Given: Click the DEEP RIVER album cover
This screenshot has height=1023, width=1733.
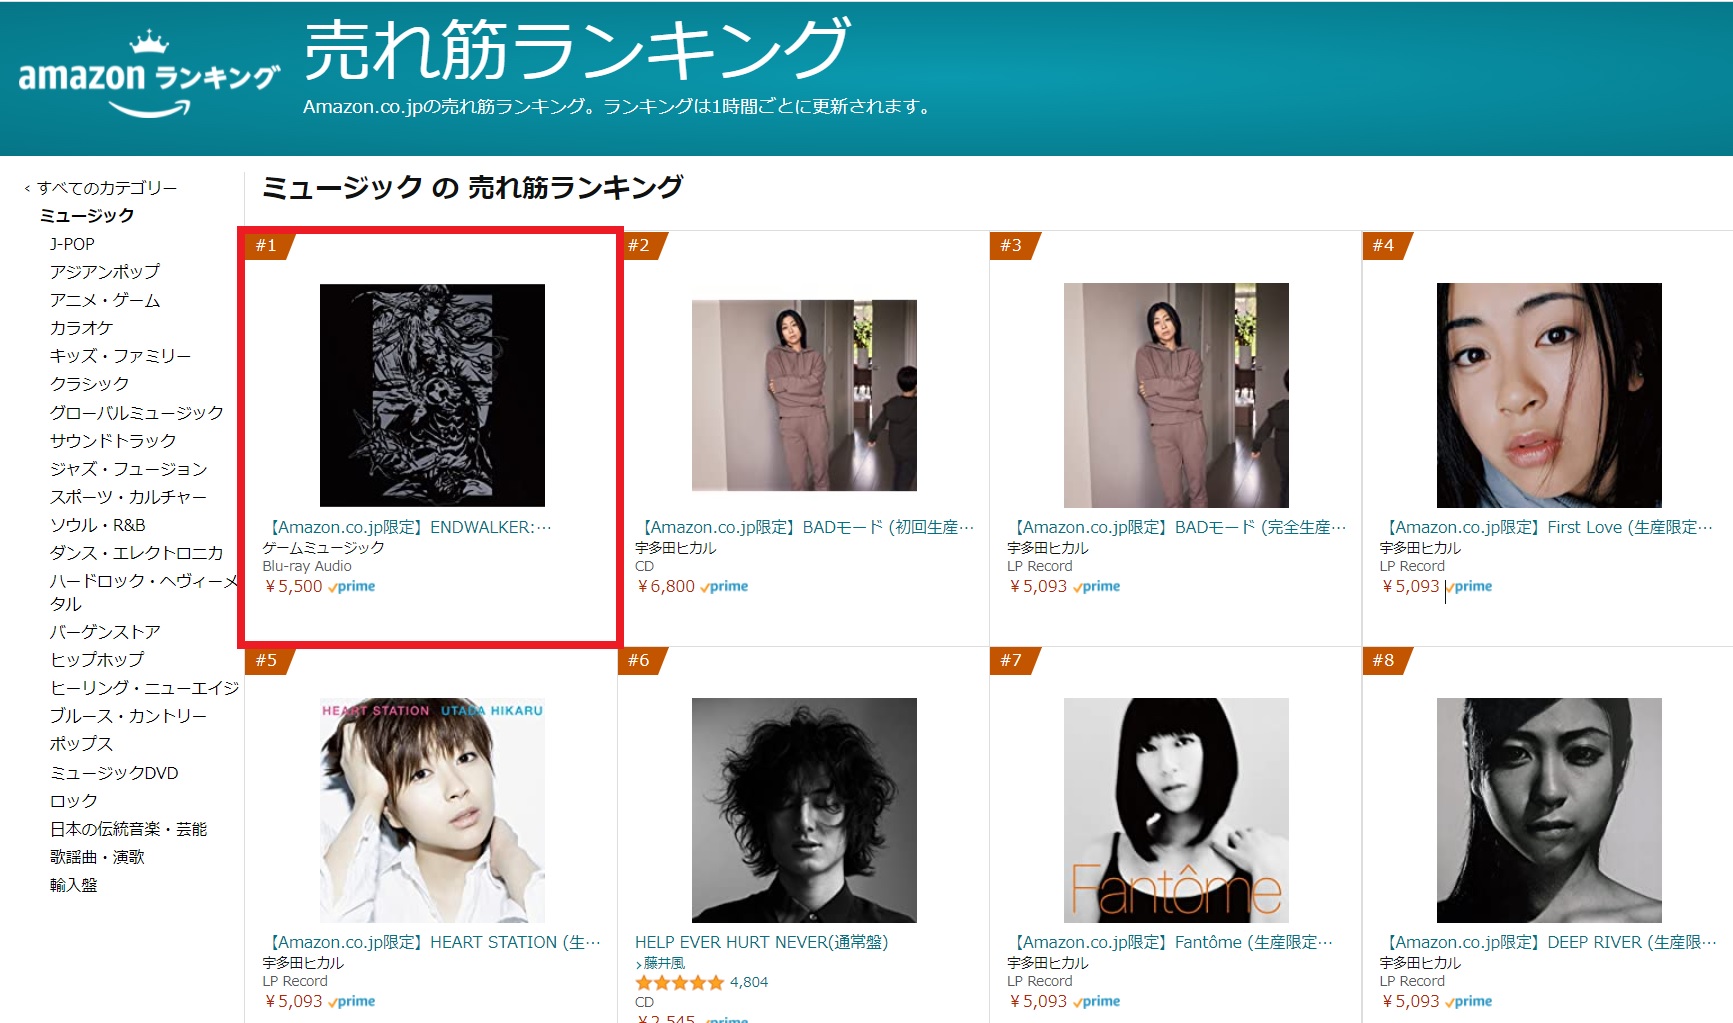Looking at the screenshot, I should 1549,810.
